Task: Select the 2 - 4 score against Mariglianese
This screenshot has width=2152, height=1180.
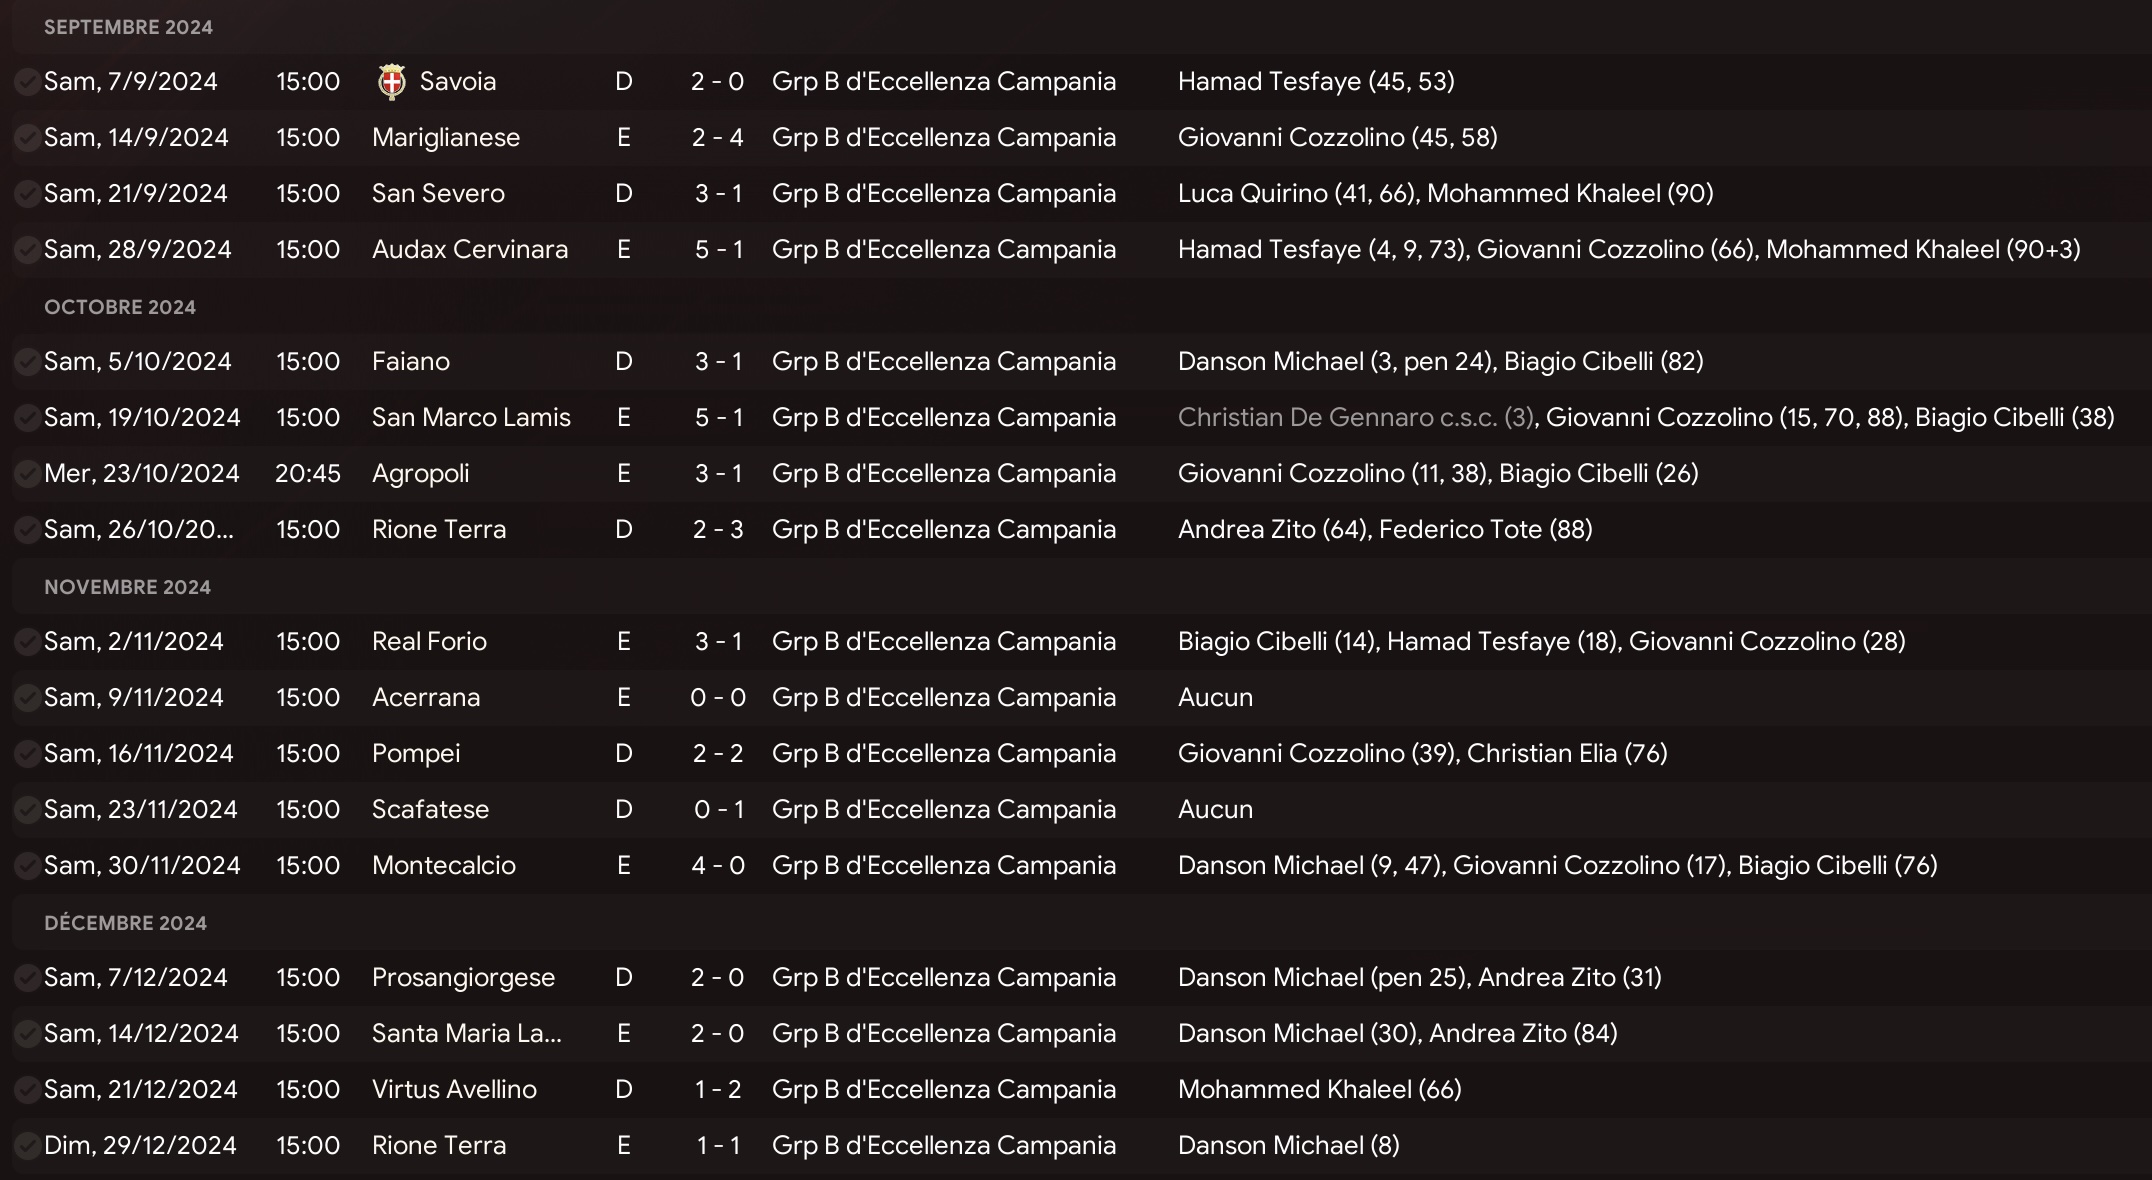Action: pos(718,138)
